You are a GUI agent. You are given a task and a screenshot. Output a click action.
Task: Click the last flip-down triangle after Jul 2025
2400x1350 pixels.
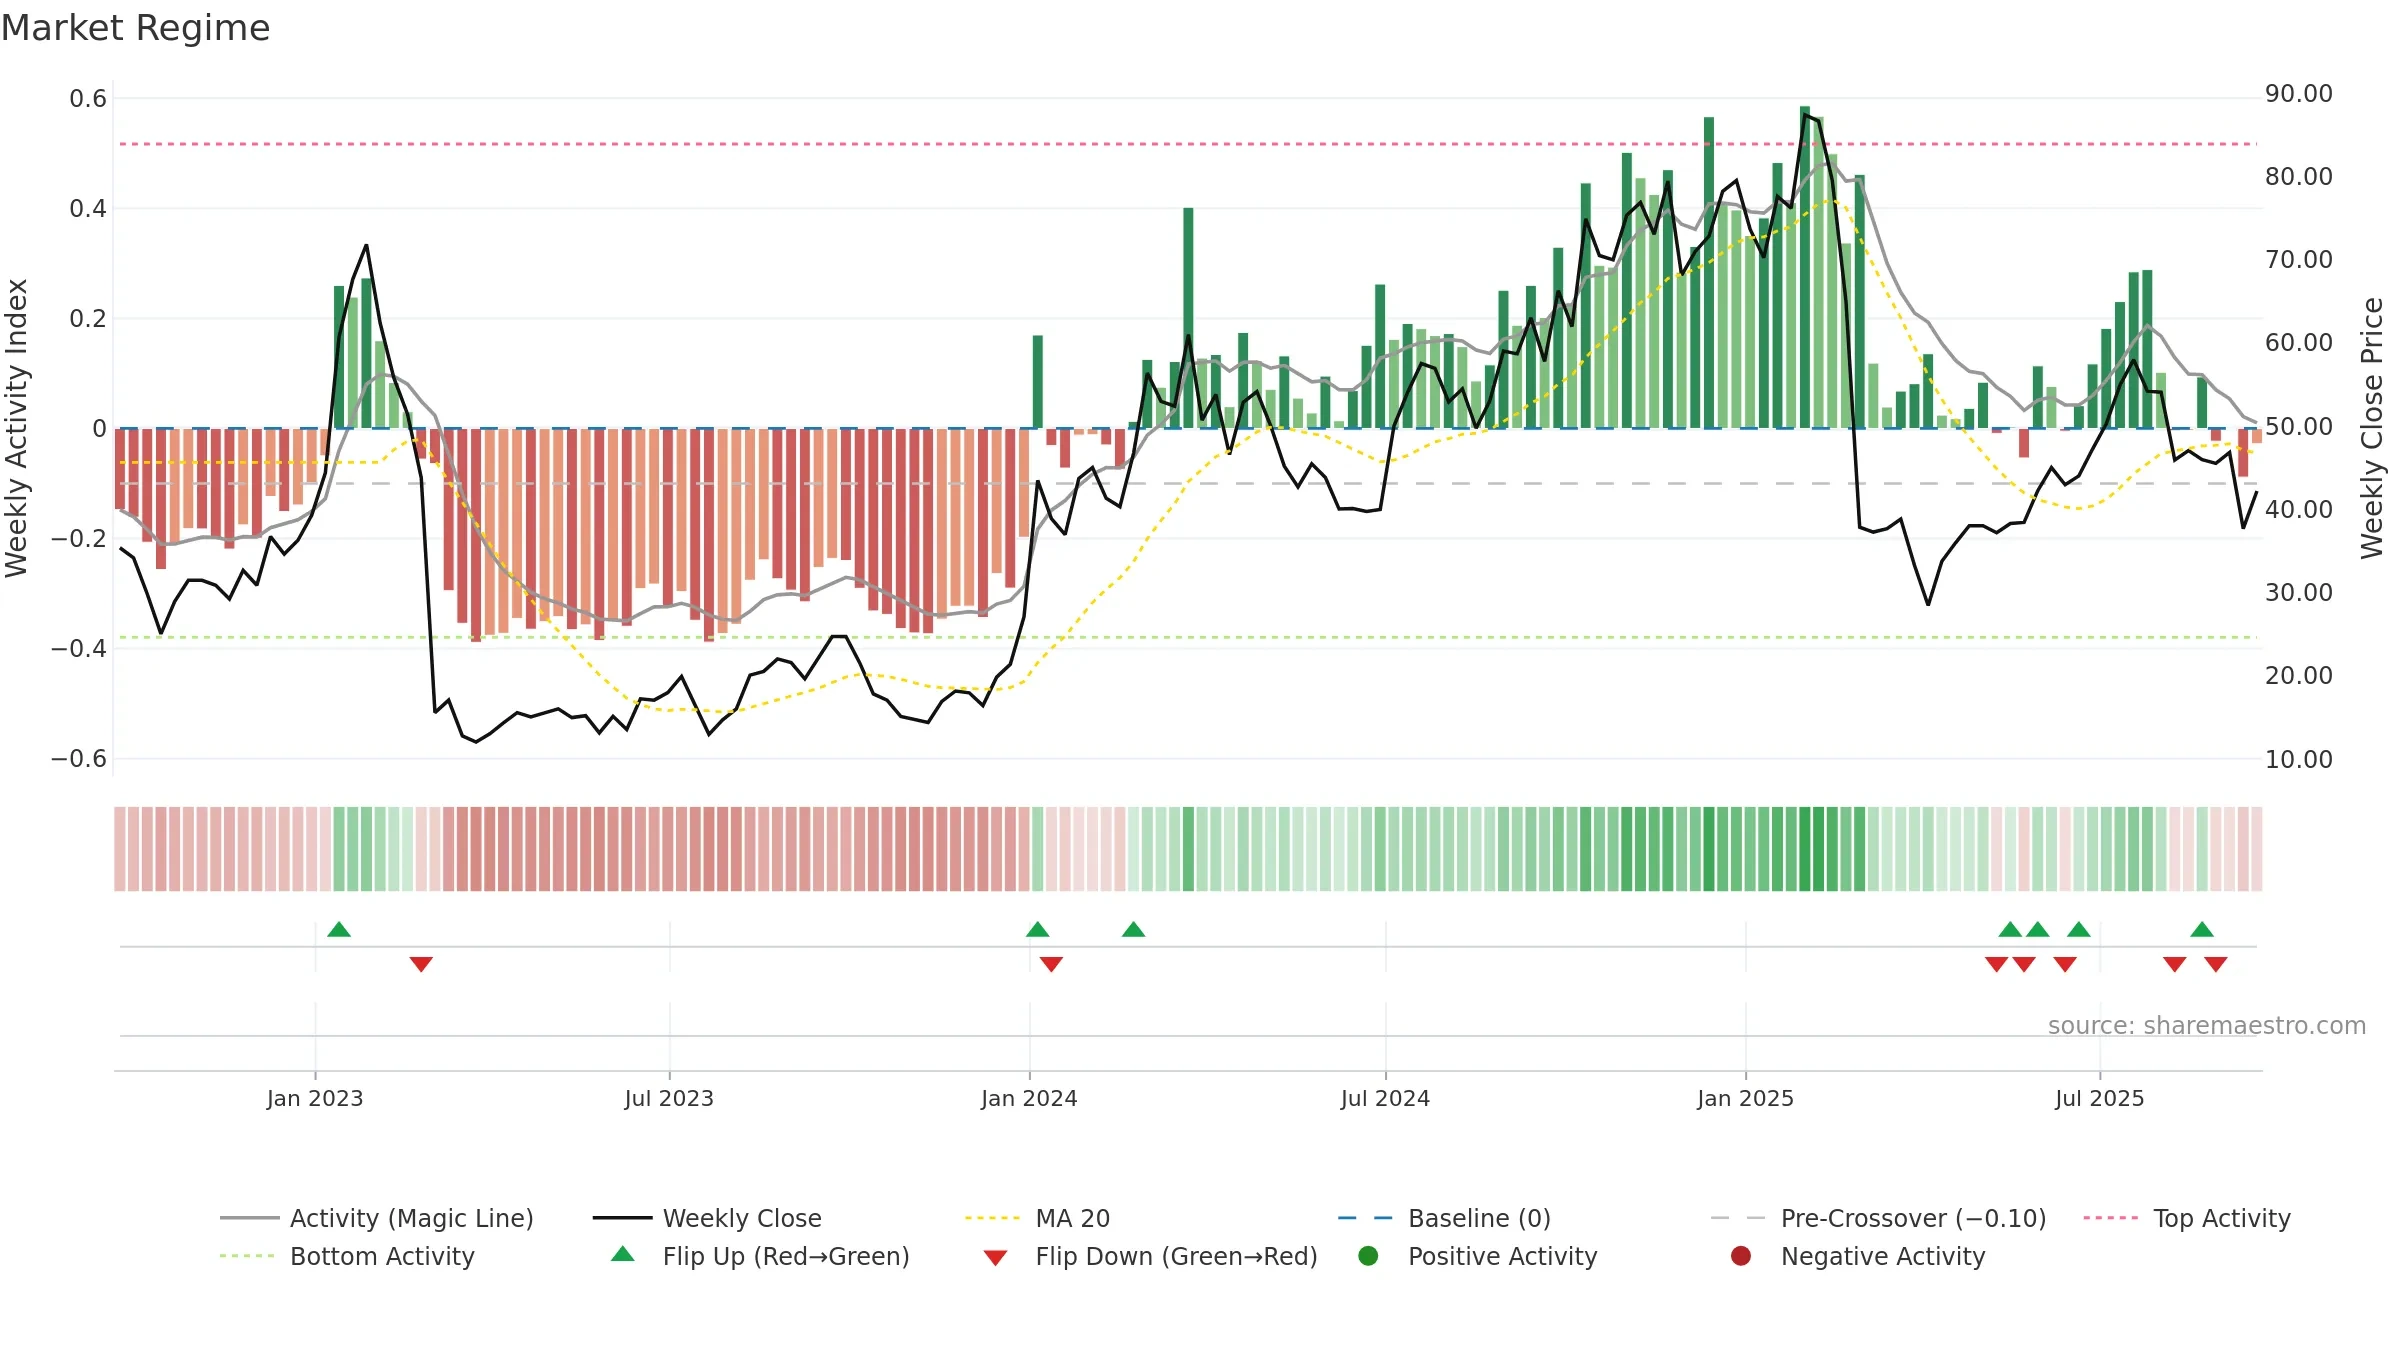tap(2216, 964)
